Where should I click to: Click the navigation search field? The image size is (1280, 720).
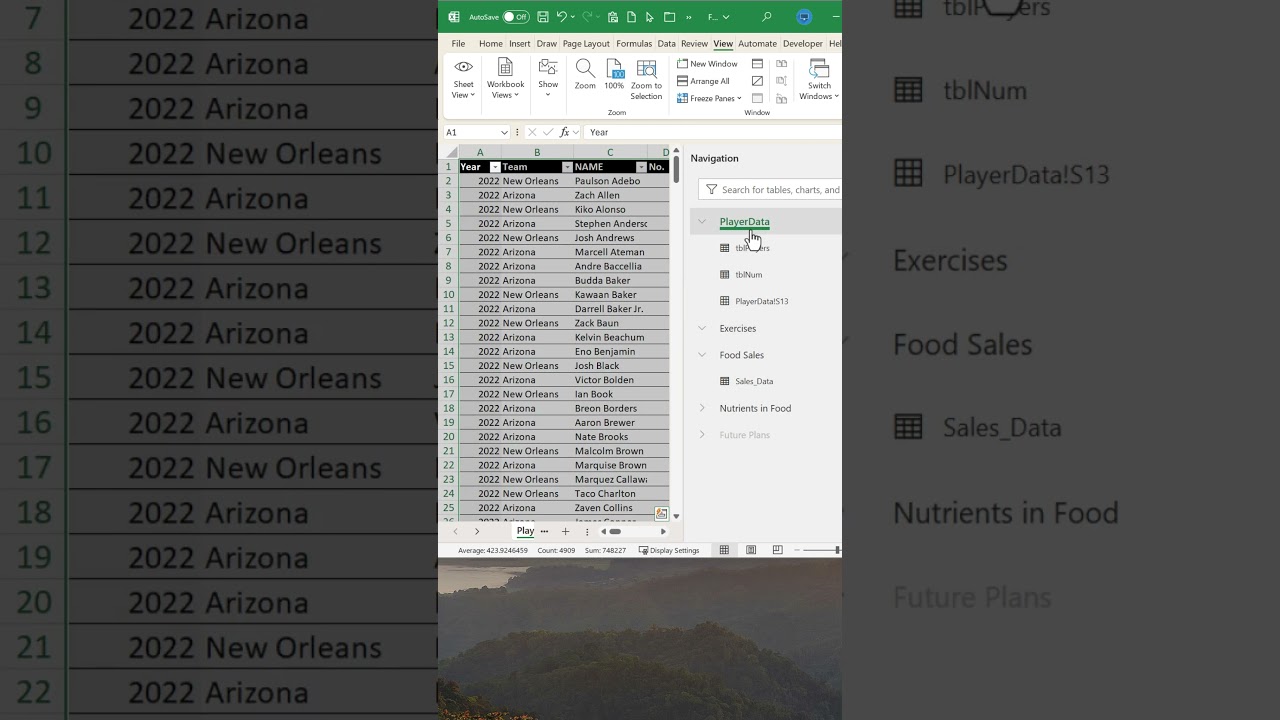point(770,189)
